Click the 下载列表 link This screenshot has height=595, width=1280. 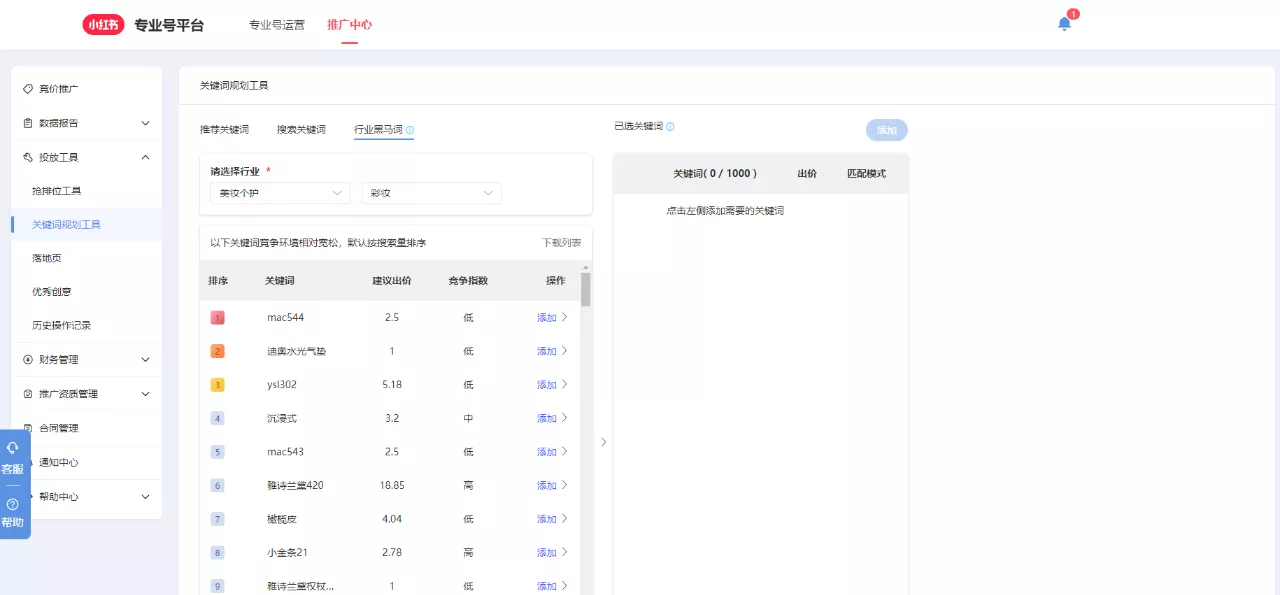click(561, 243)
